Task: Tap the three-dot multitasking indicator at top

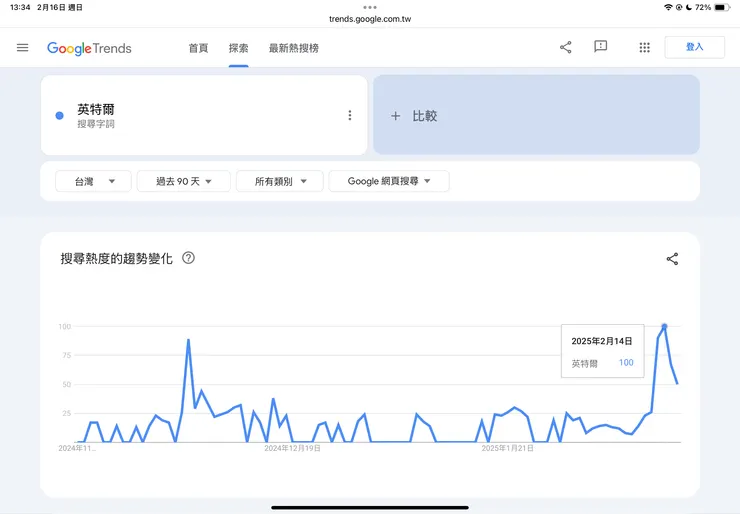Action: [370, 7]
